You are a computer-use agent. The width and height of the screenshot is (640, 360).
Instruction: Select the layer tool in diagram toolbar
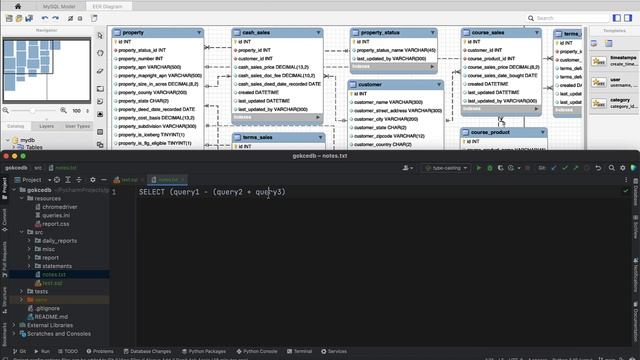pos(100,89)
